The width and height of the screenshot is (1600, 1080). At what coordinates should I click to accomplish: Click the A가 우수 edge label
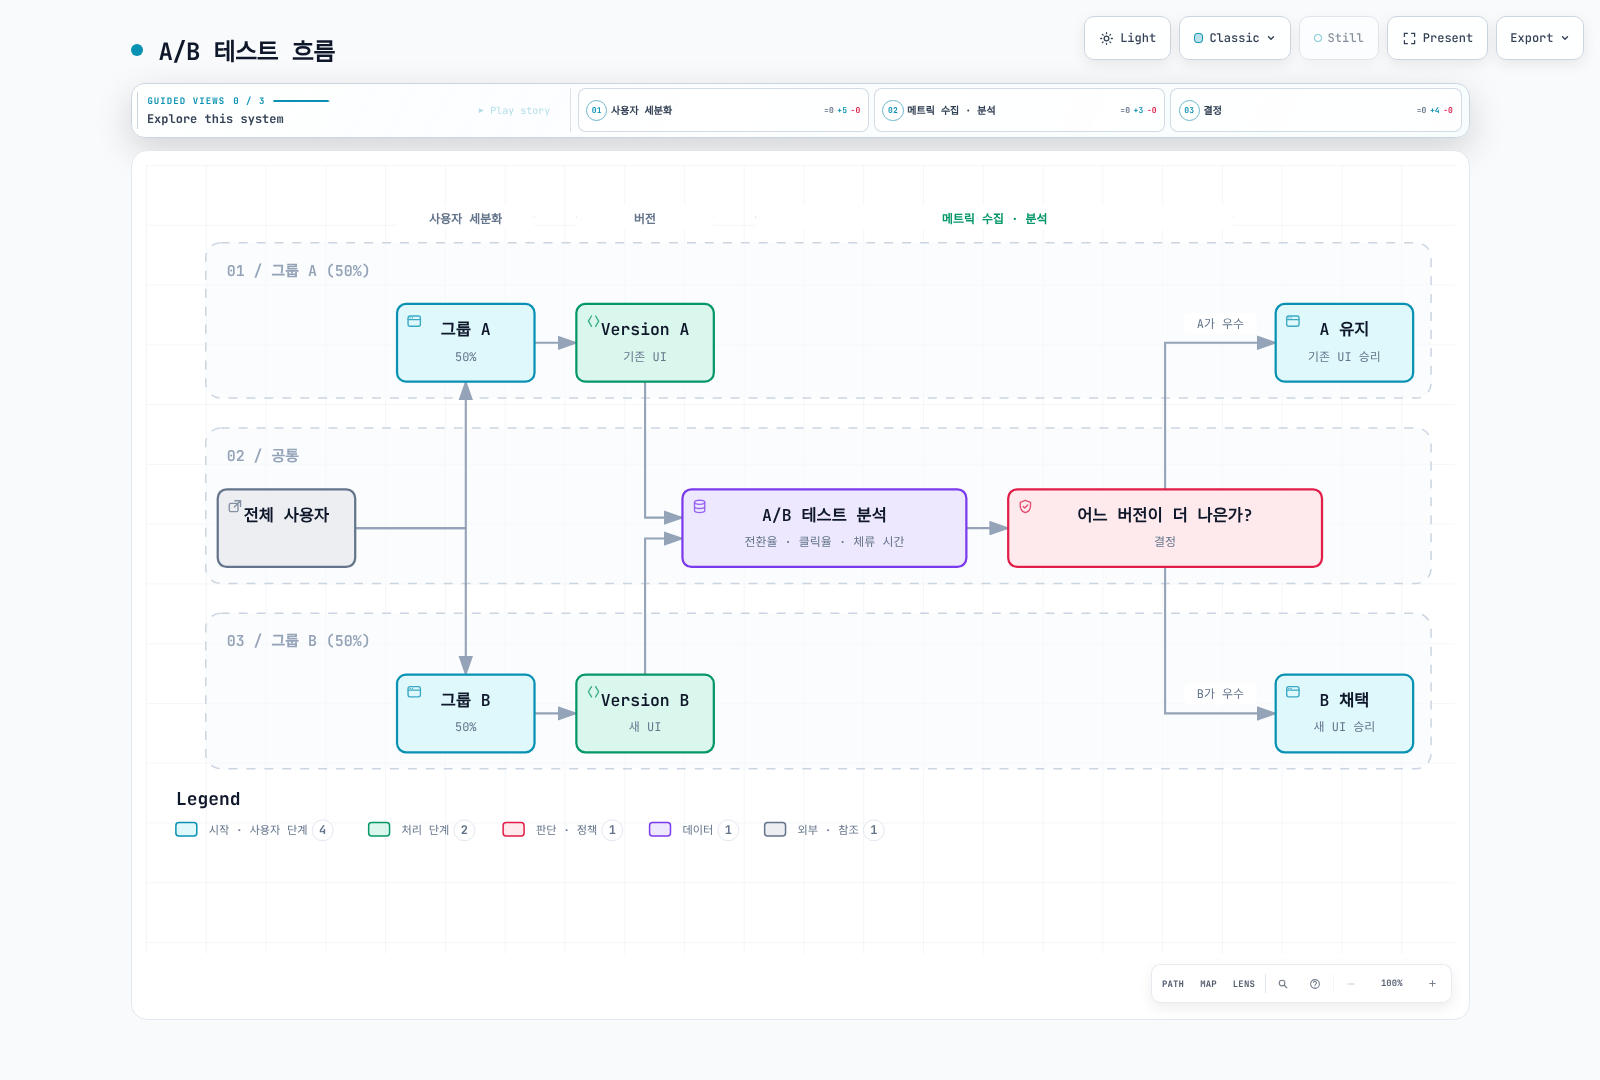point(1220,324)
